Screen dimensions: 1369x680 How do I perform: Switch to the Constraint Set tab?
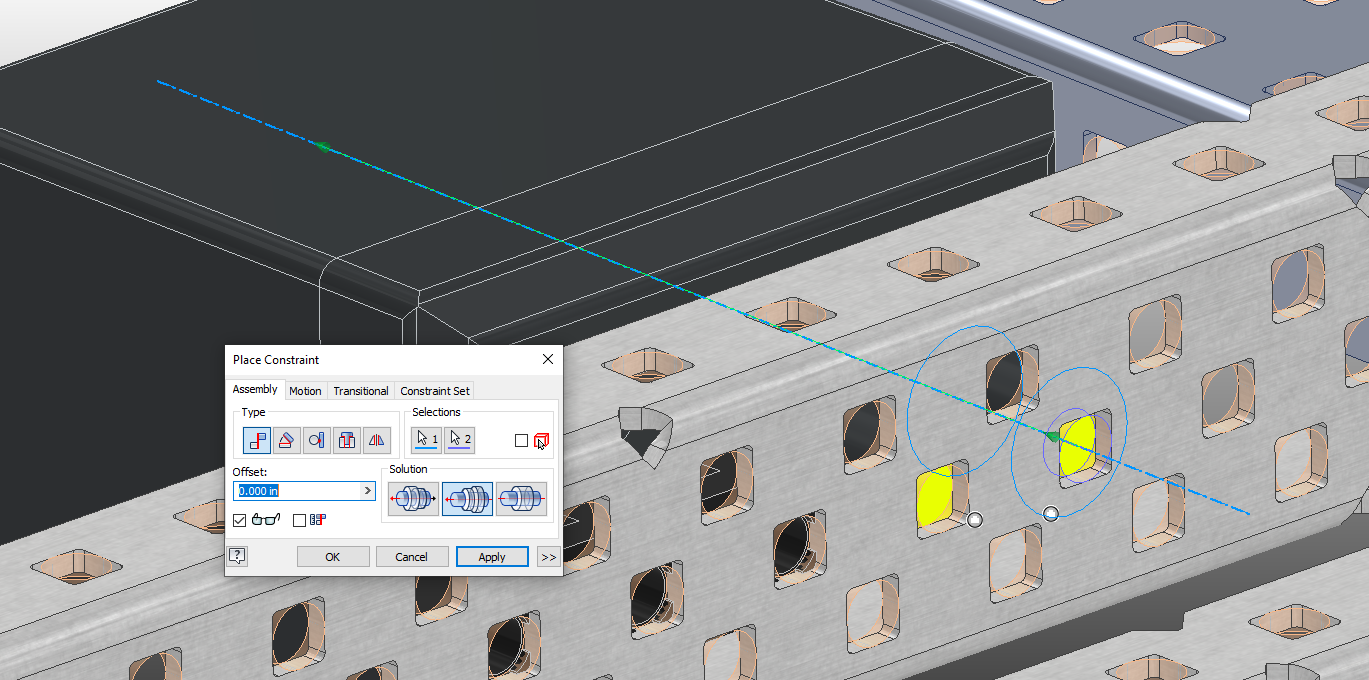[x=435, y=391]
